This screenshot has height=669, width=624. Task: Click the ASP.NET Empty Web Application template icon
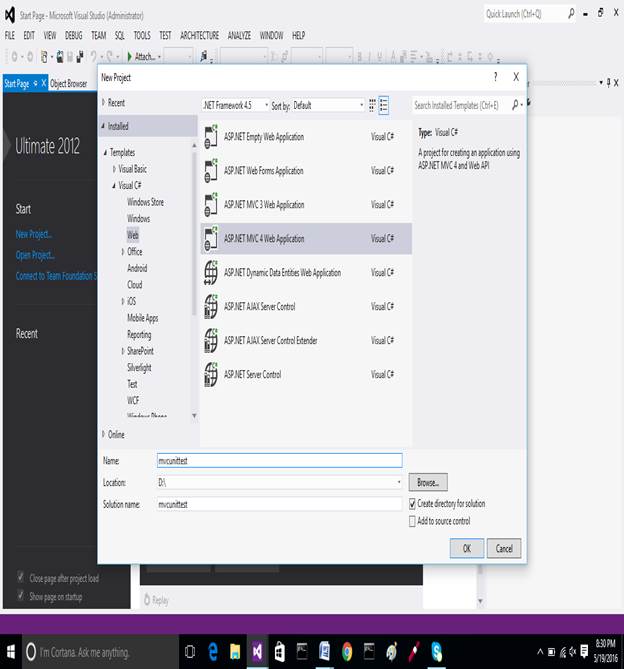tap(211, 137)
